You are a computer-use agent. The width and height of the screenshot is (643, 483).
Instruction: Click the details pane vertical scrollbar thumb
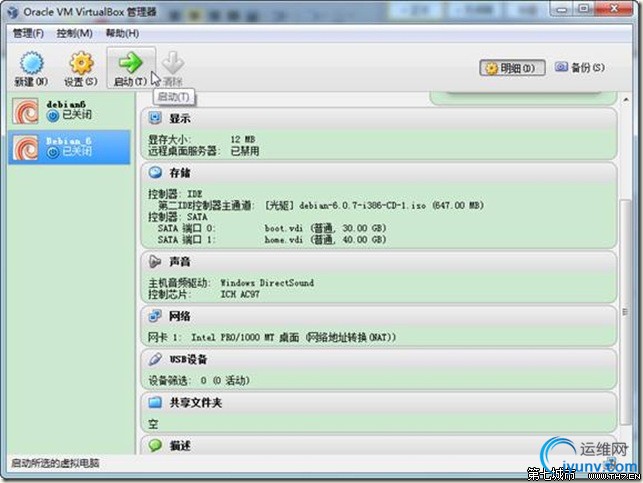[x=625, y=312]
